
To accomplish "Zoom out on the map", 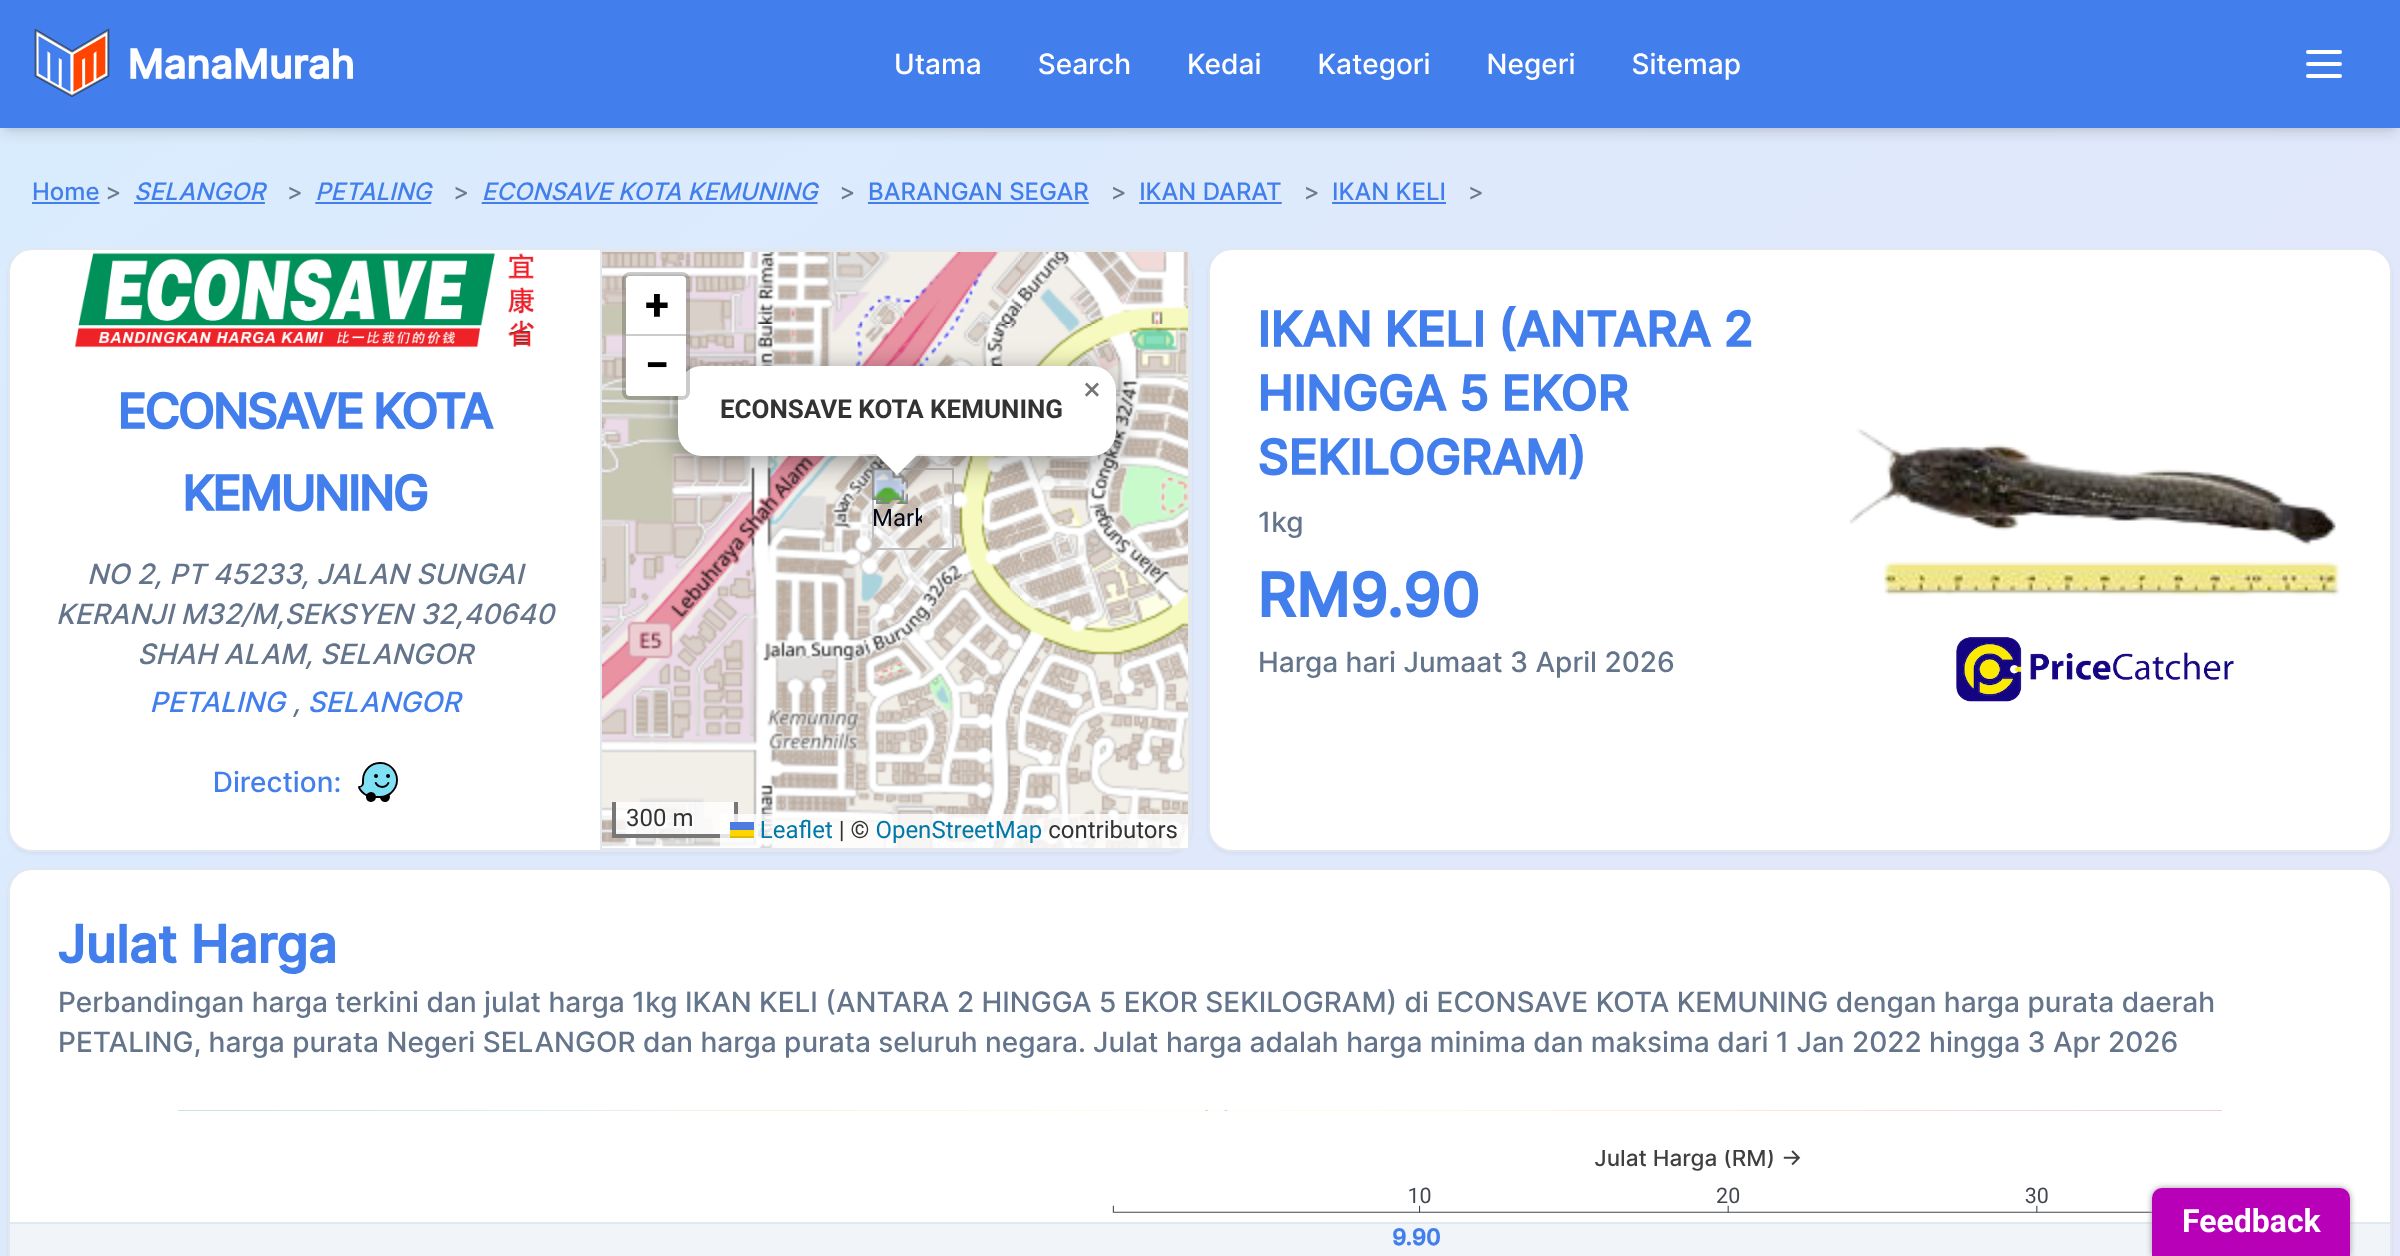I will pos(656,365).
